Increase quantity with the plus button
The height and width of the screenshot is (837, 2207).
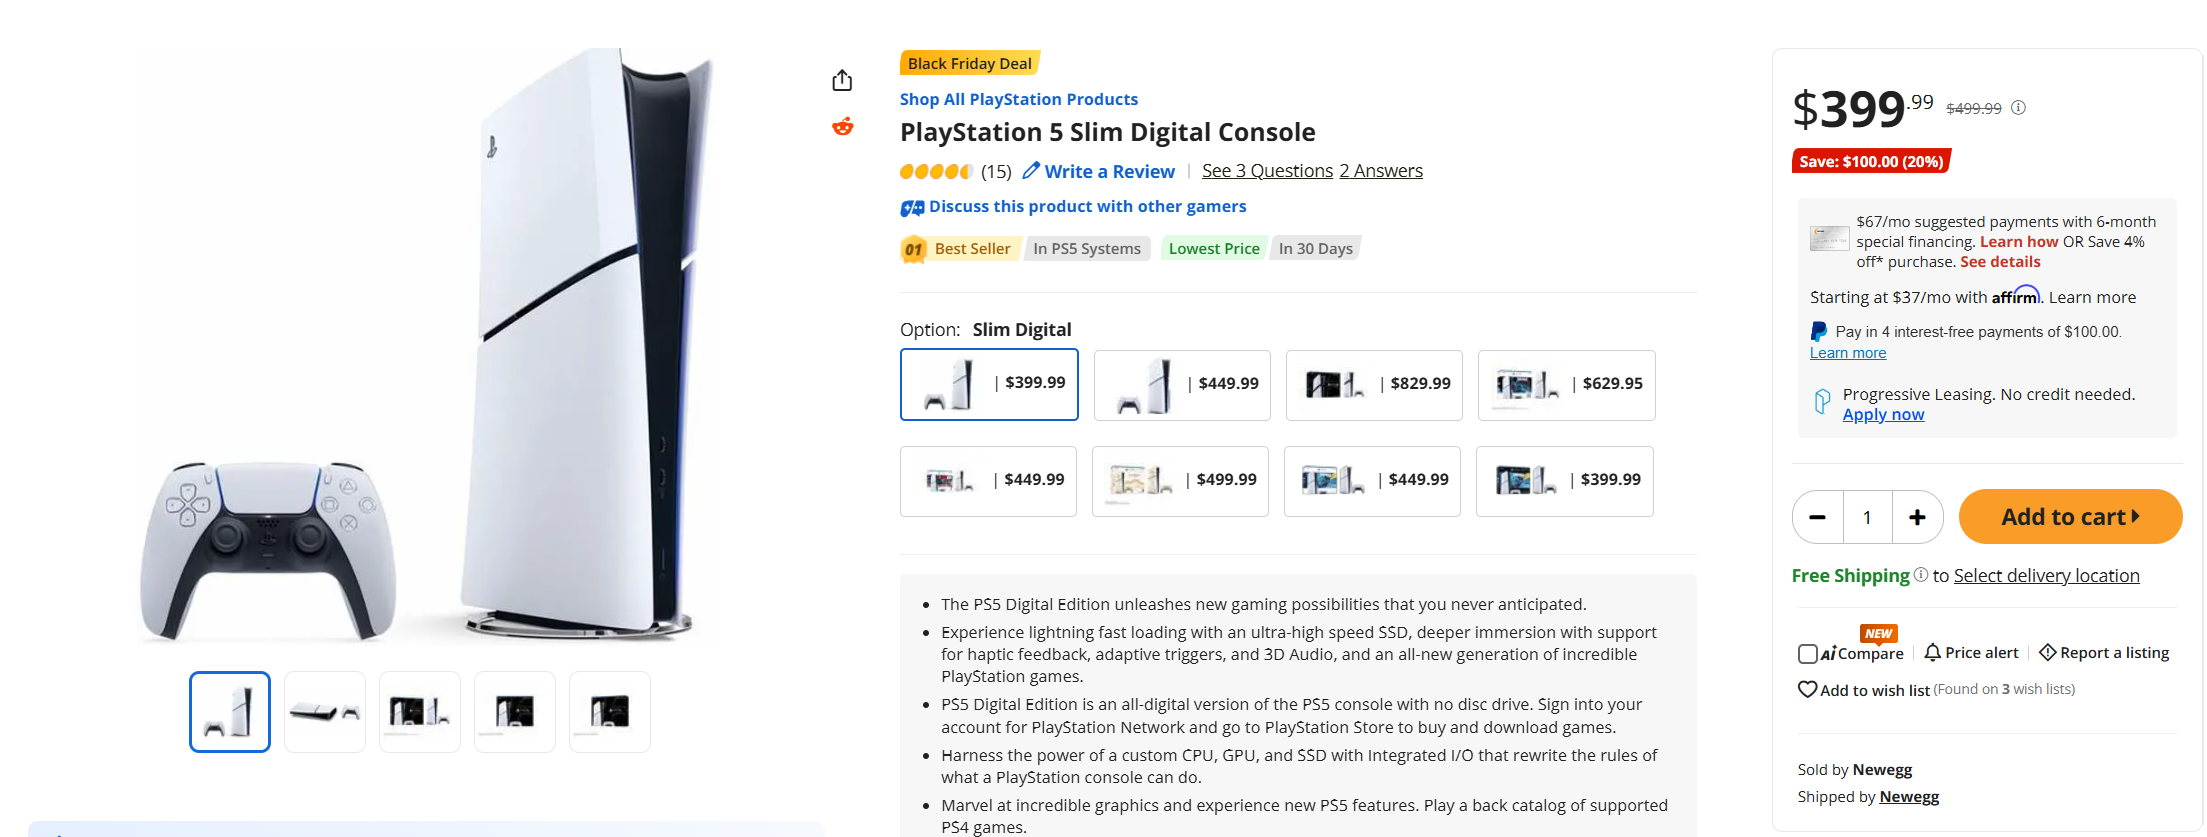coord(1917,517)
